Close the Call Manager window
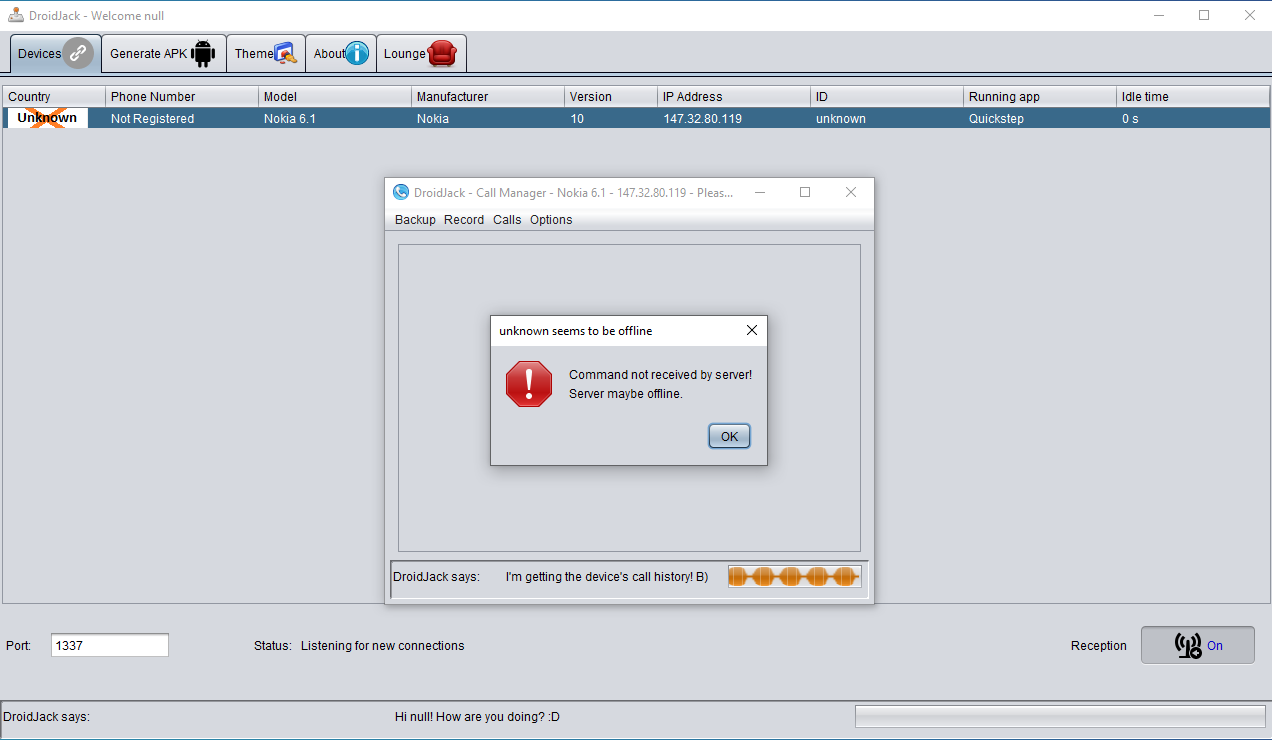This screenshot has width=1272, height=740. click(851, 192)
